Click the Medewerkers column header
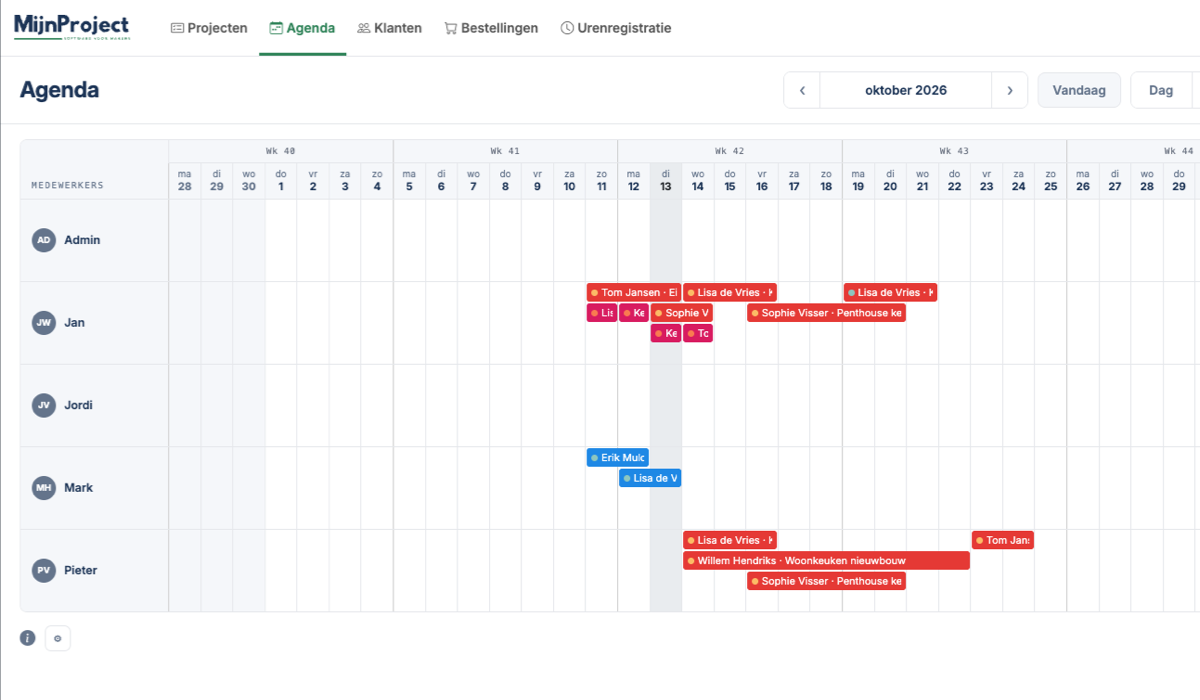 (67, 185)
